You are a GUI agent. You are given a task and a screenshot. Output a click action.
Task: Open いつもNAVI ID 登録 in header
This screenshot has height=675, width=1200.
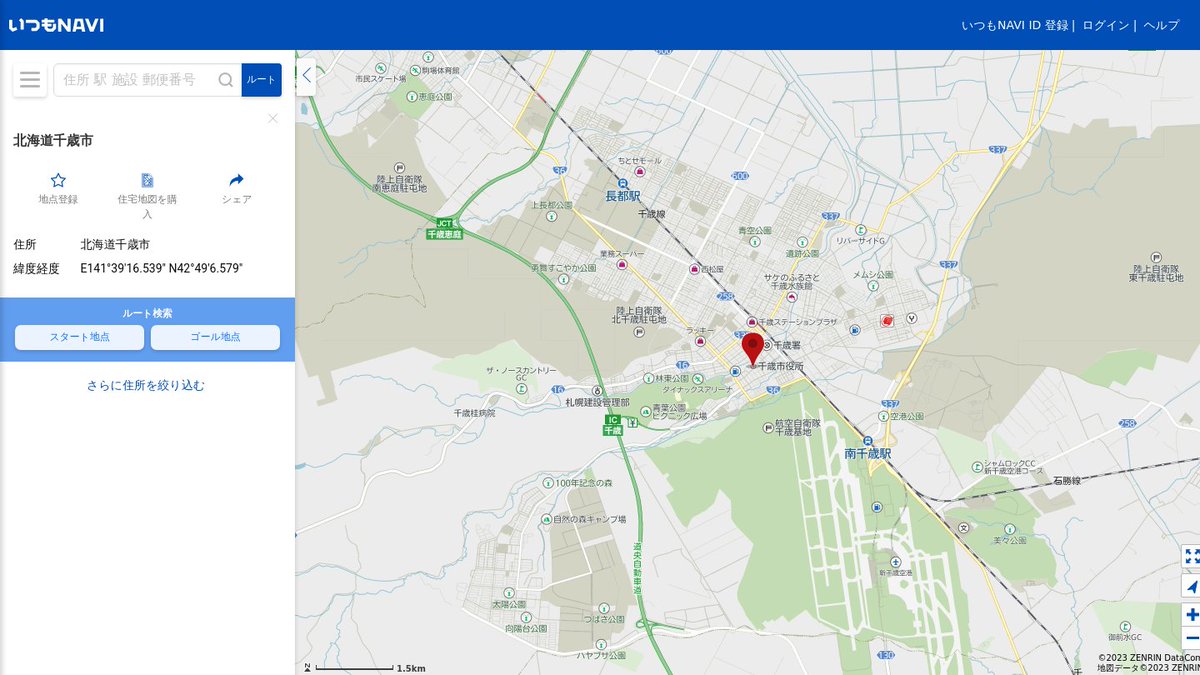[1015, 25]
